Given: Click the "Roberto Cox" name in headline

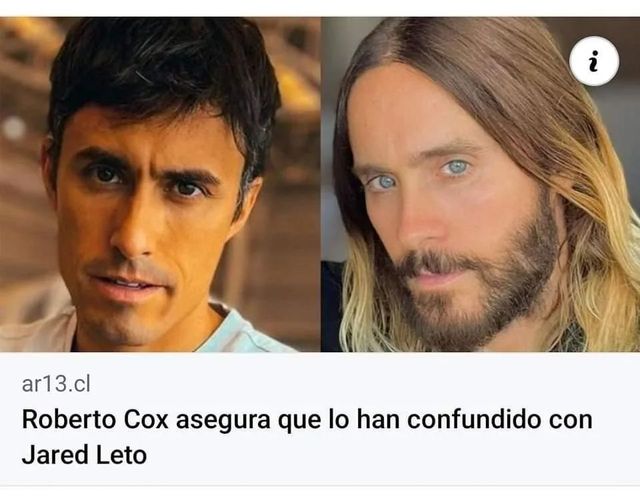Looking at the screenshot, I should point(95,420).
